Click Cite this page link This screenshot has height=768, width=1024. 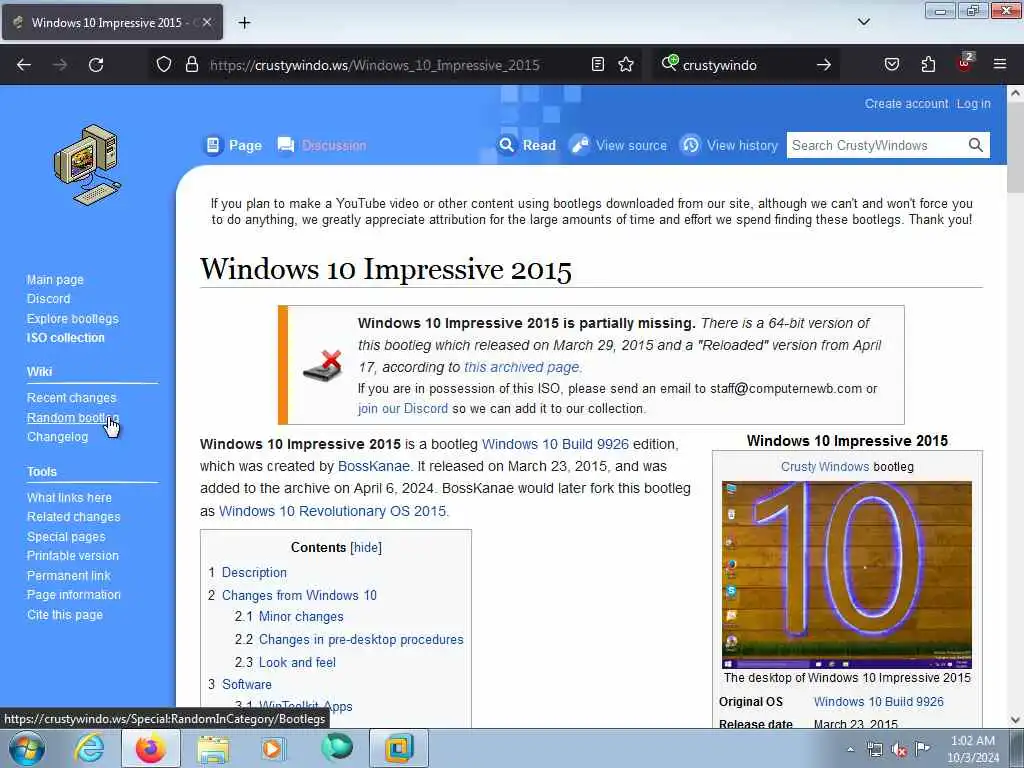point(65,615)
